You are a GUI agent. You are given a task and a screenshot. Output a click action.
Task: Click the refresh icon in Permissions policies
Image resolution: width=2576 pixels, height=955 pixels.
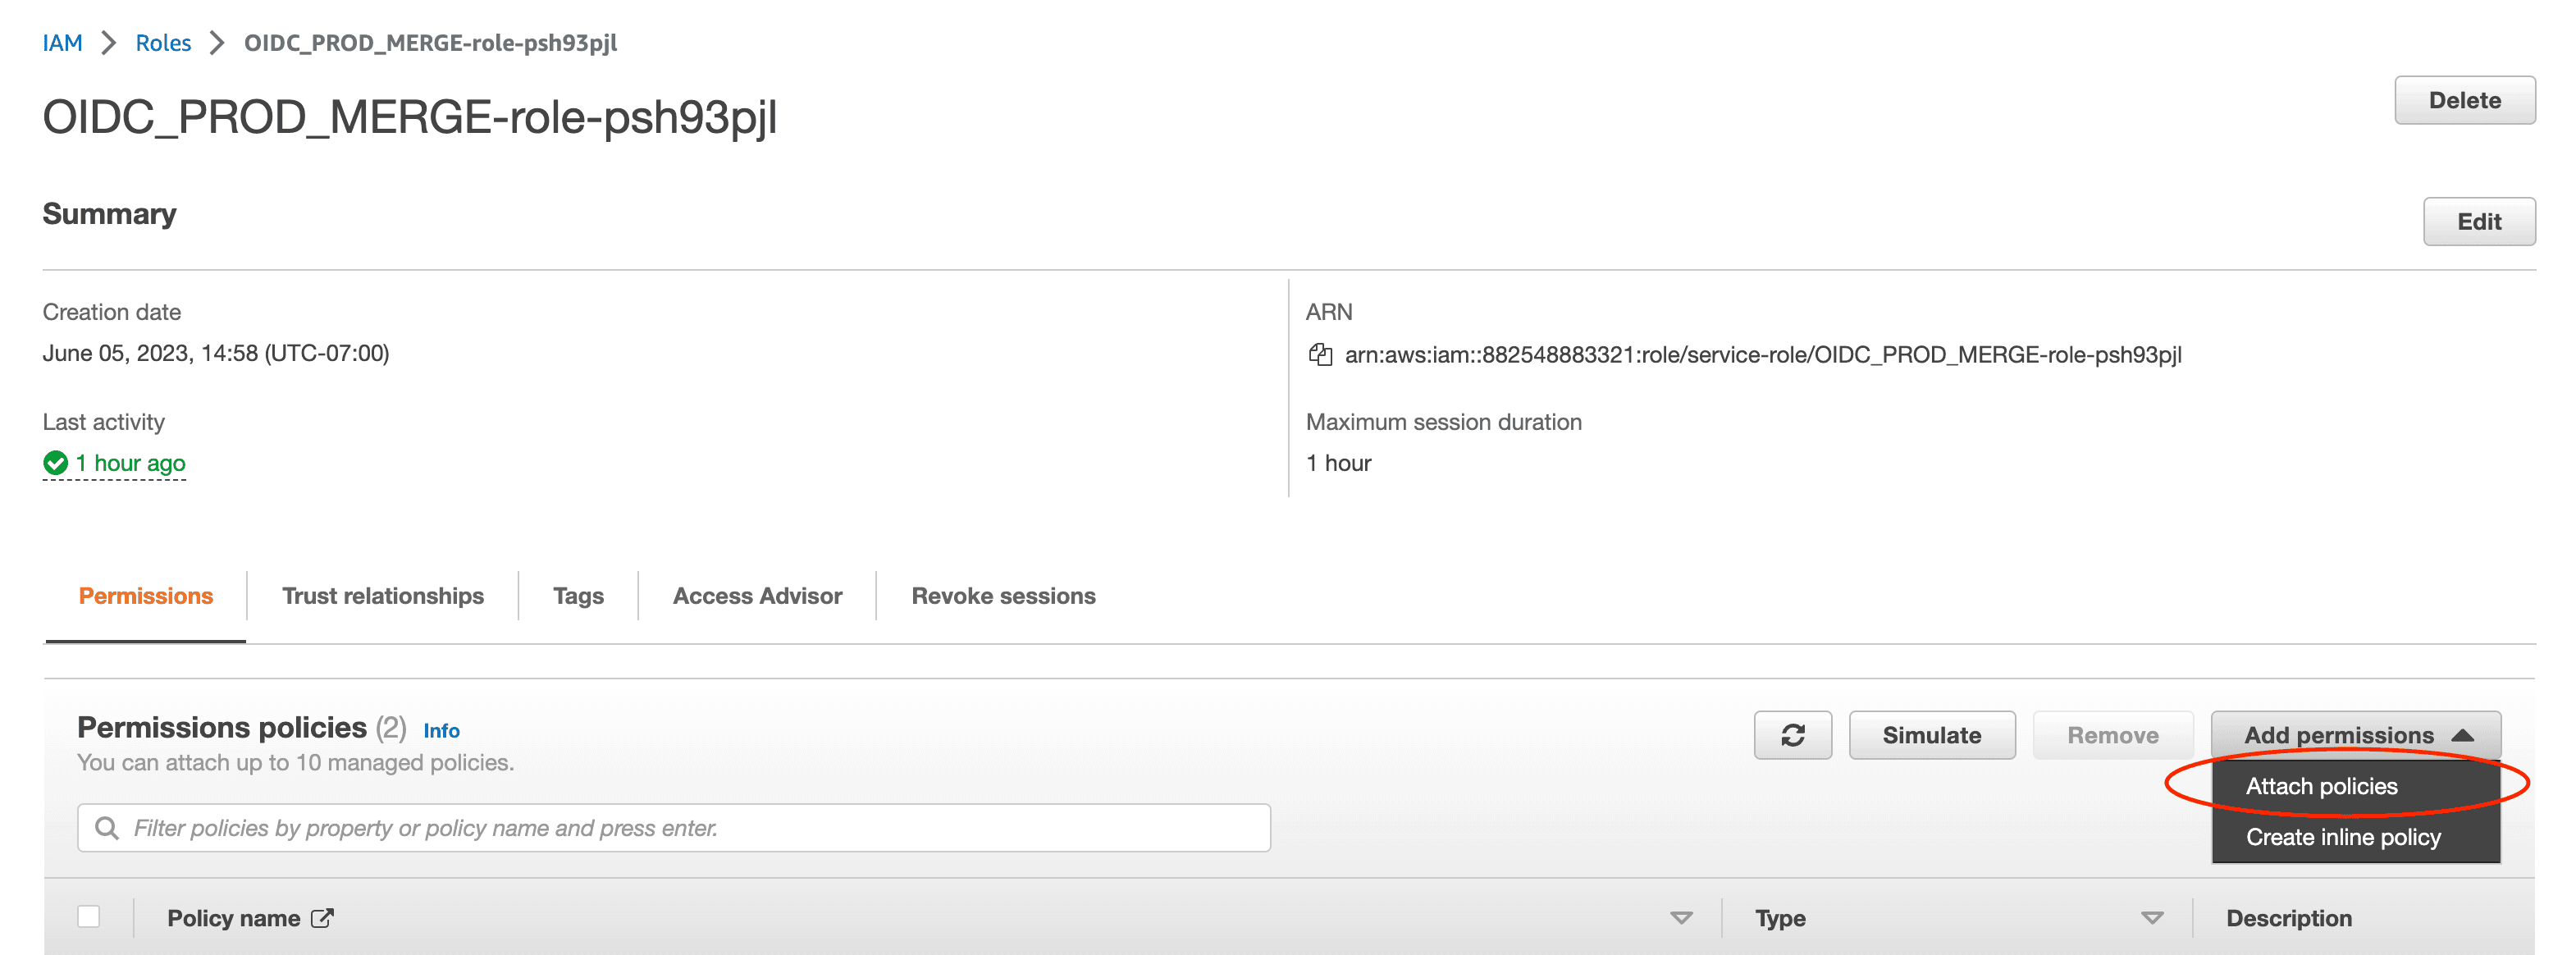(x=1792, y=735)
